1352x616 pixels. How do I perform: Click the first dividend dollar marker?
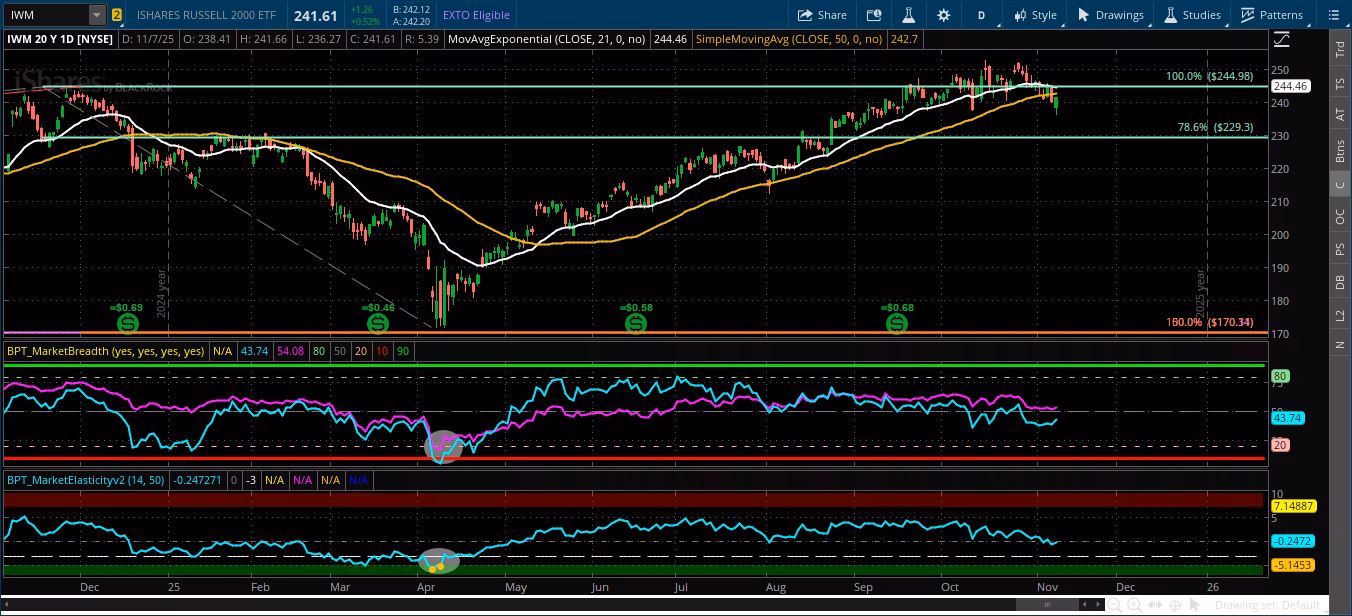point(128,323)
